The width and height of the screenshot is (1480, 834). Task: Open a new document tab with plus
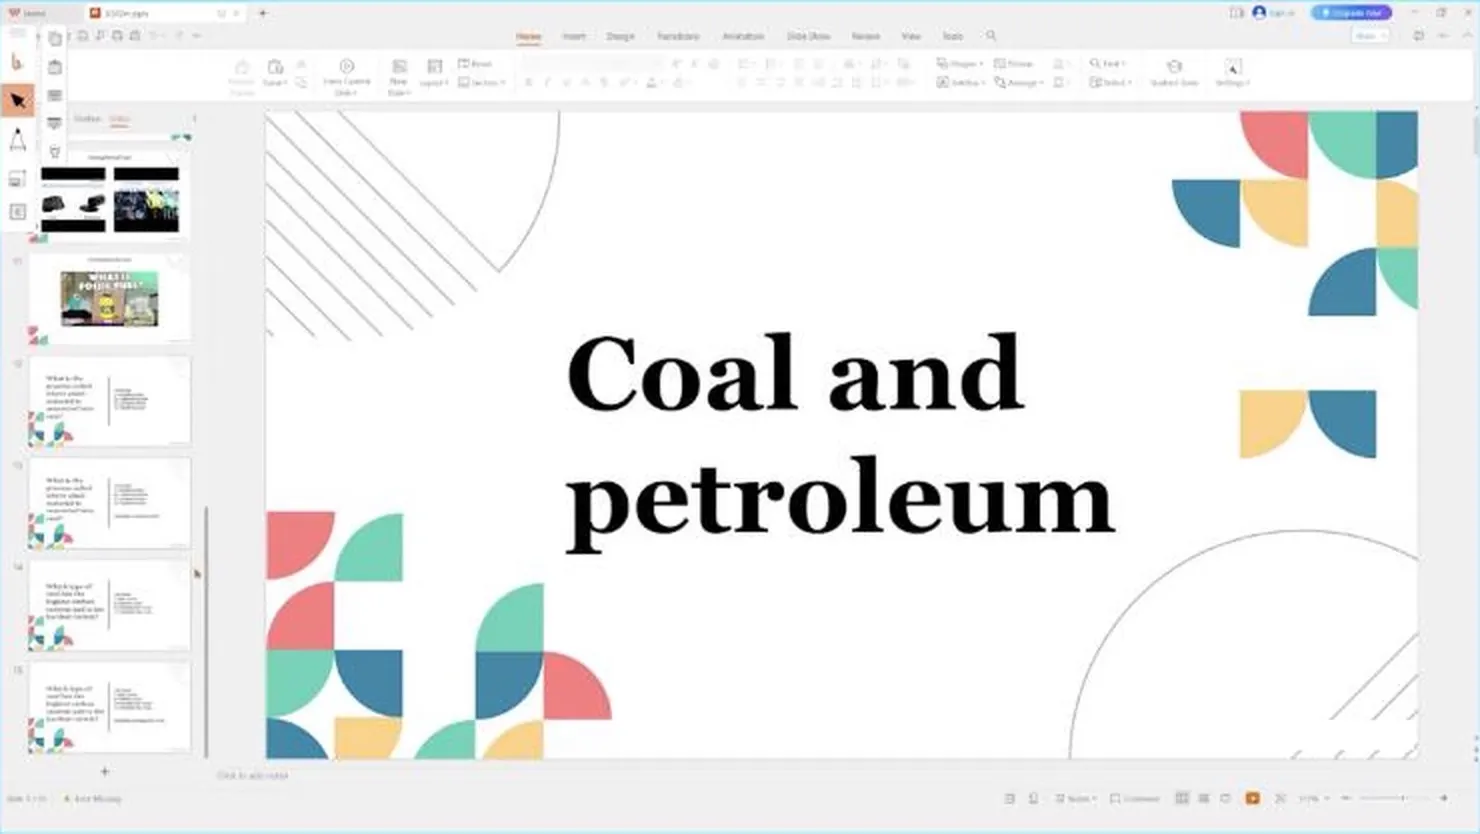263,13
